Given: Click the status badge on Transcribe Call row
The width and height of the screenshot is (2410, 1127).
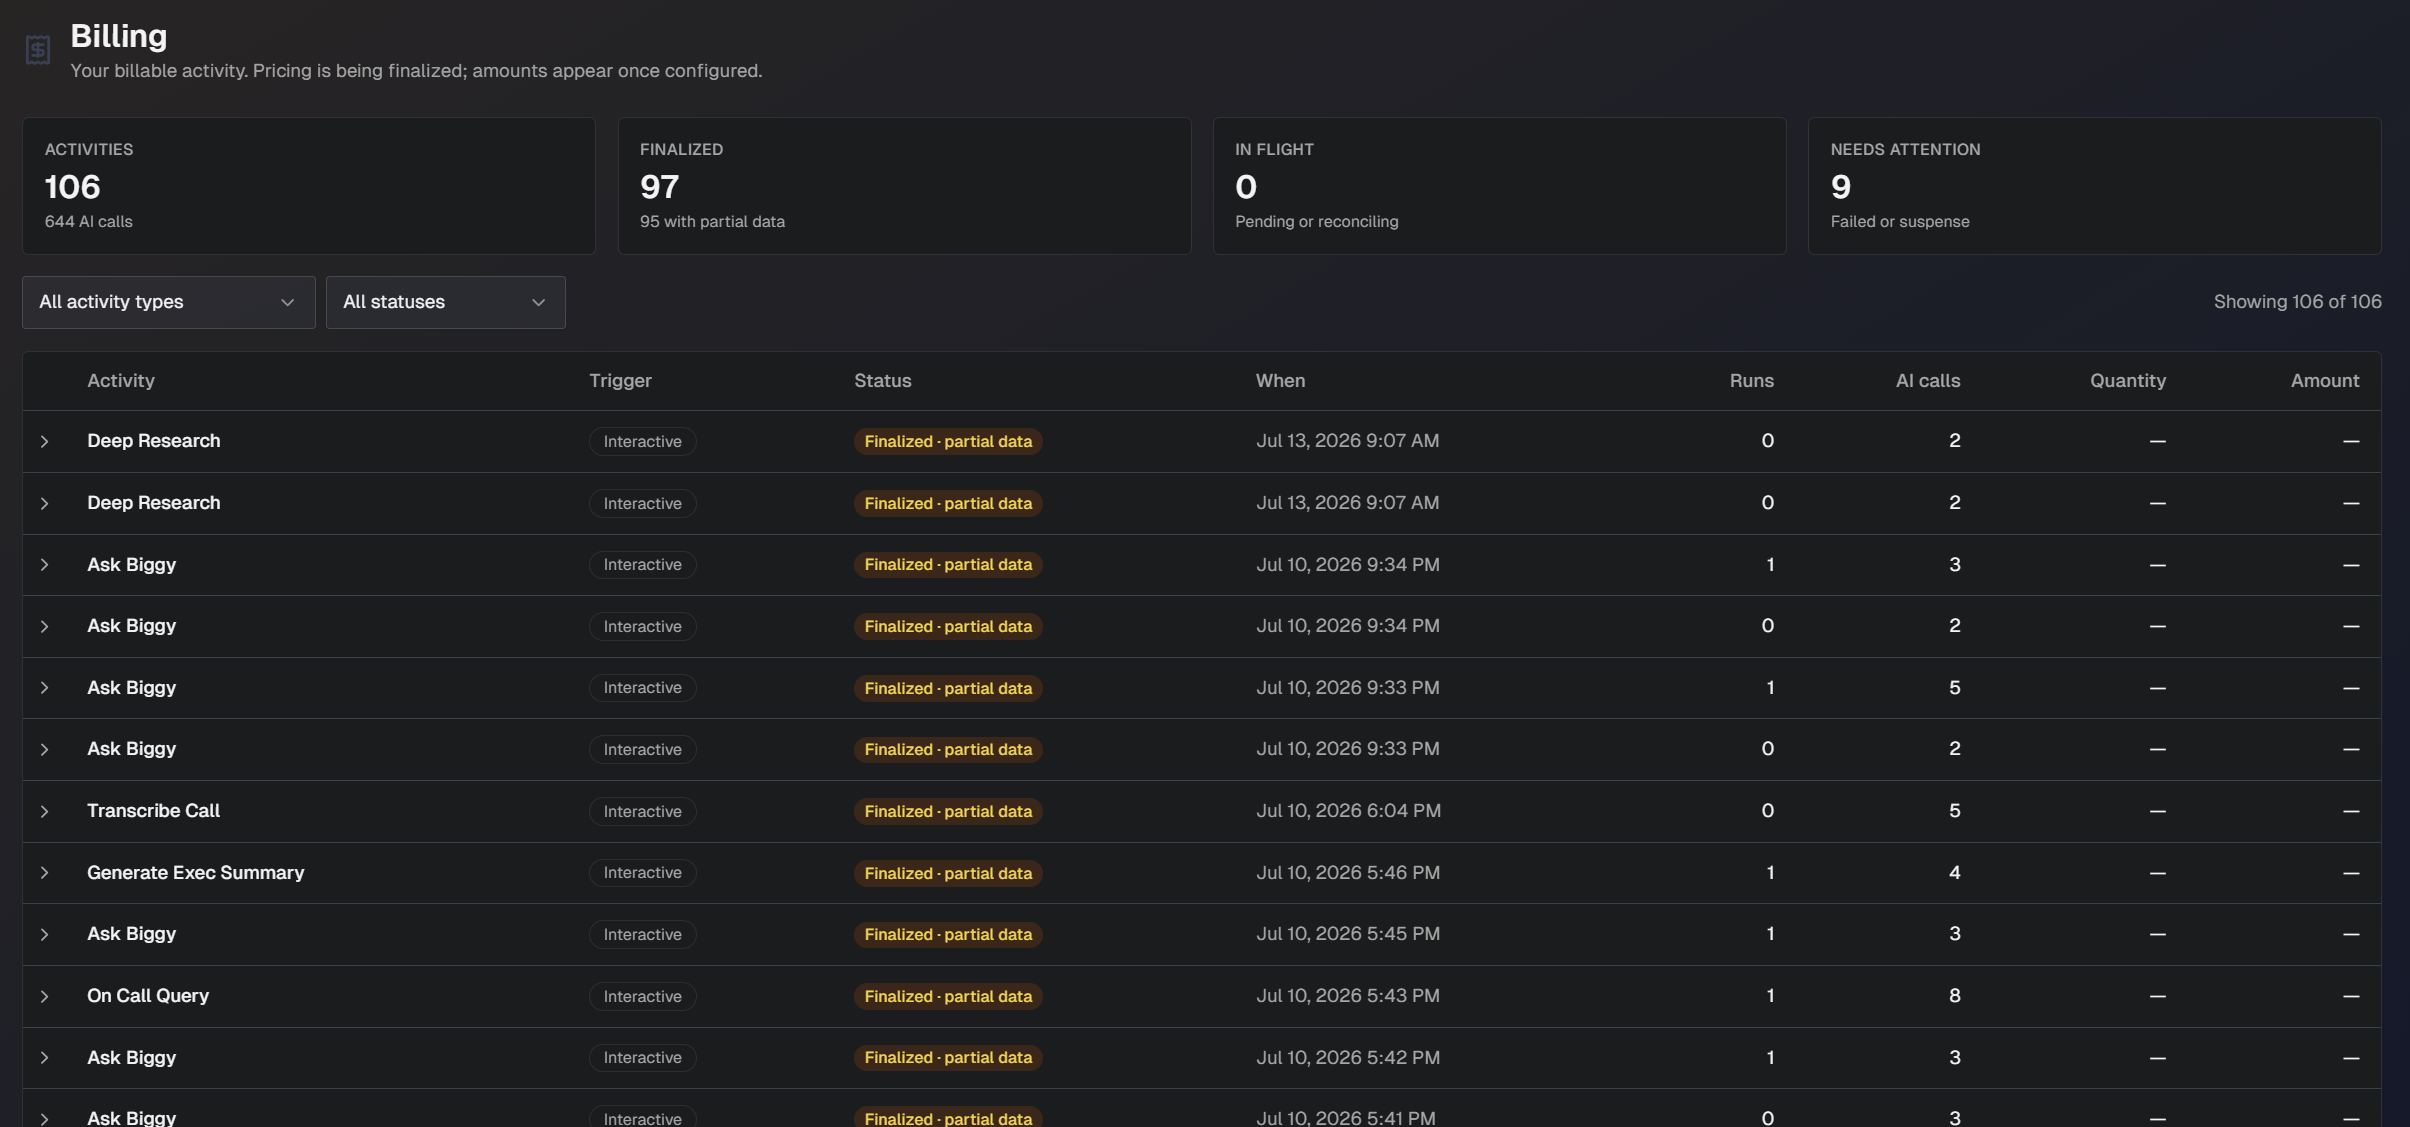Looking at the screenshot, I should coord(948,811).
